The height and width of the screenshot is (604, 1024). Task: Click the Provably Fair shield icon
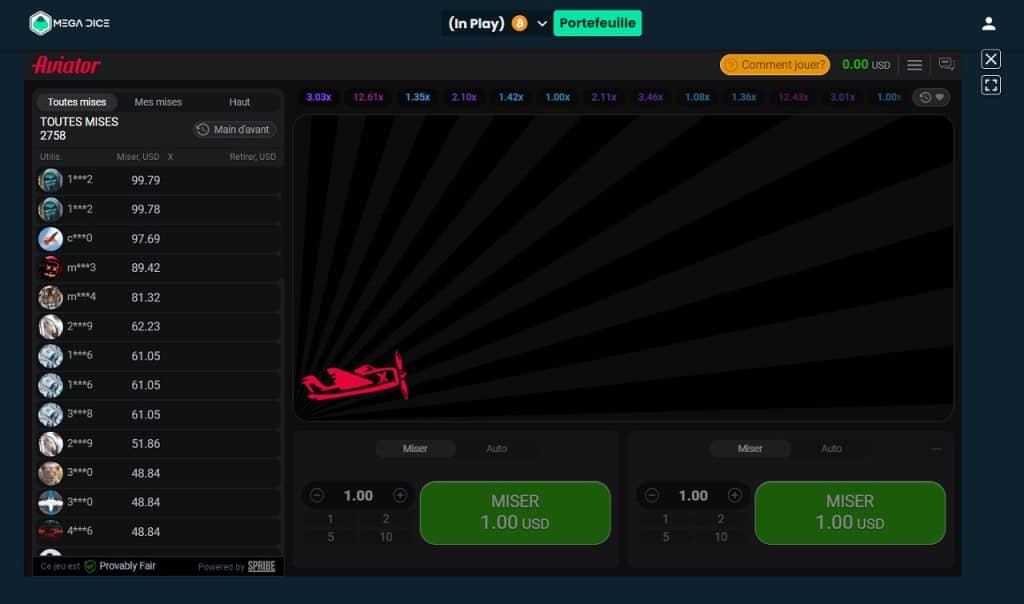click(x=90, y=566)
